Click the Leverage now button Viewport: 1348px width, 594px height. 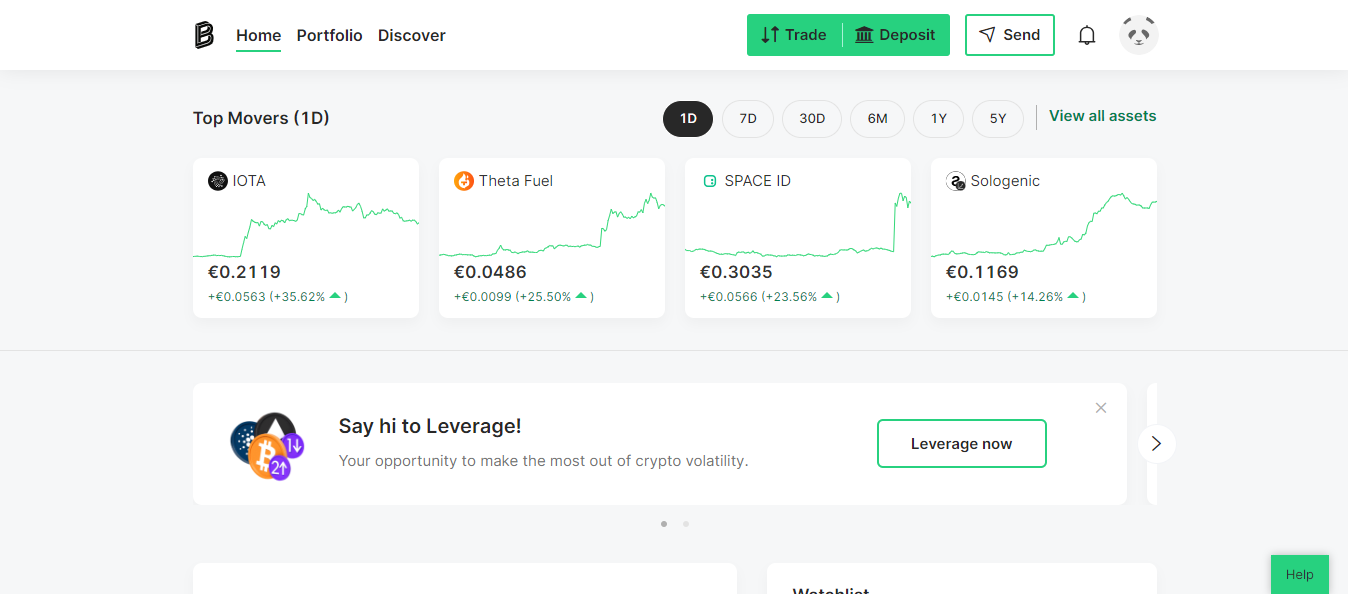962,444
